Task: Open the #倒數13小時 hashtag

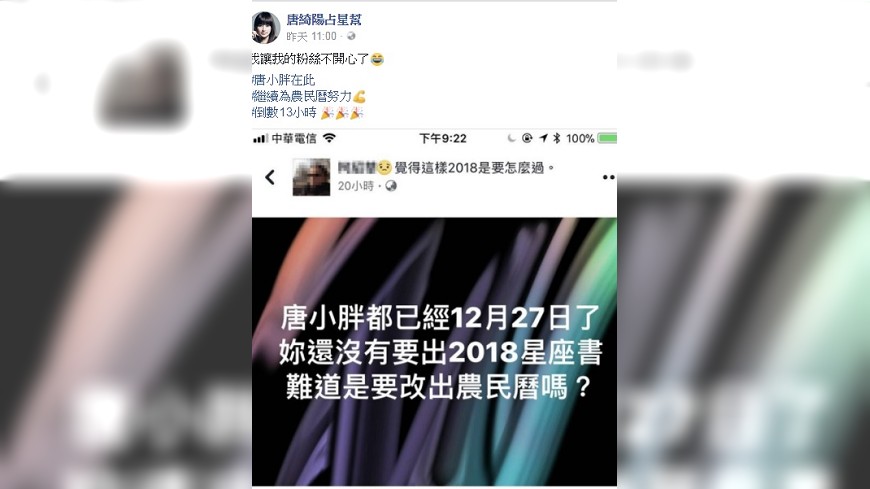Action: pos(284,113)
